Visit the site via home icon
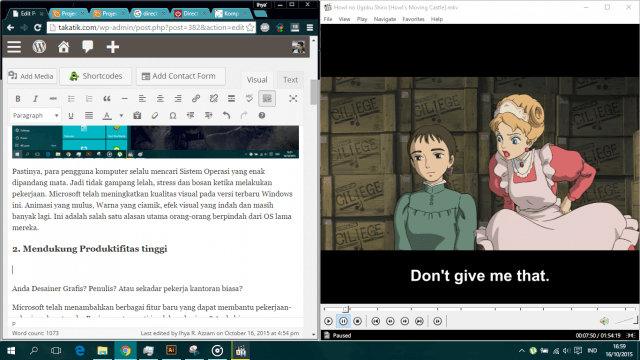This screenshot has width=640, height=360. pos(63,47)
